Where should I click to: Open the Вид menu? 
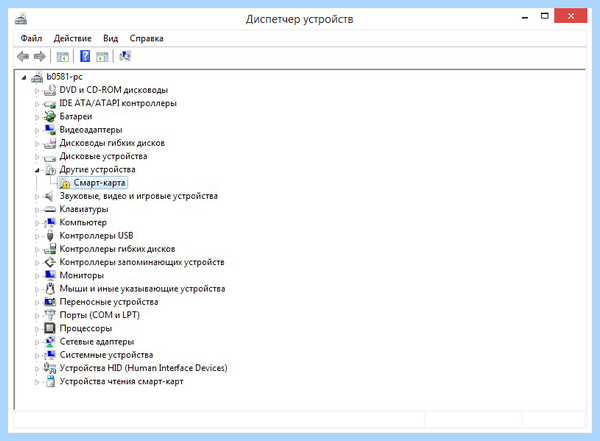click(x=110, y=38)
